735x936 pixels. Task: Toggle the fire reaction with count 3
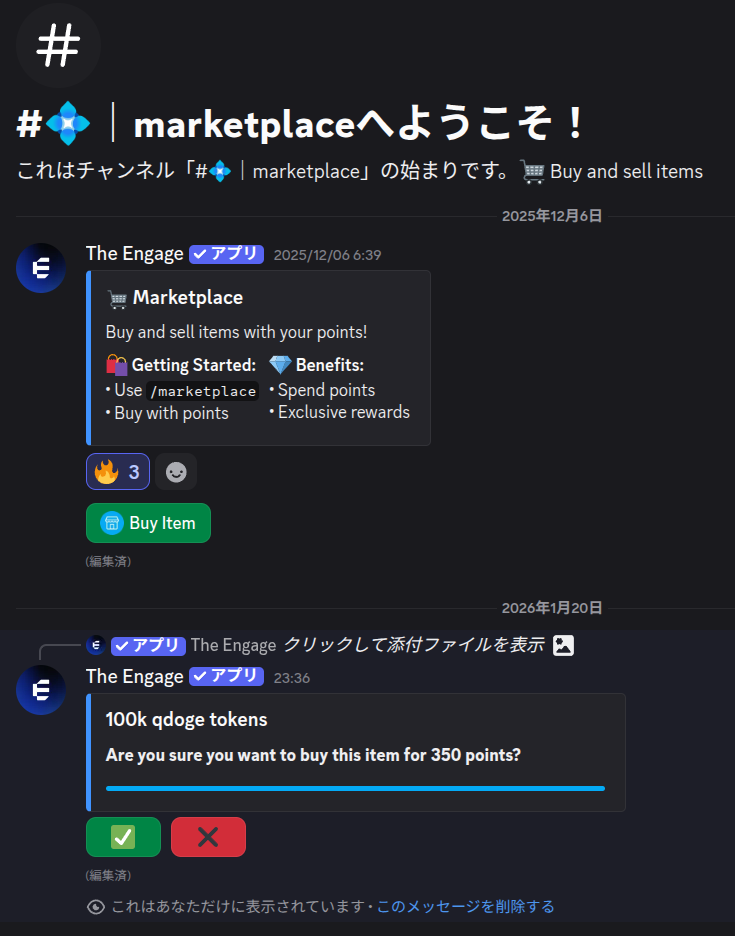click(x=118, y=472)
